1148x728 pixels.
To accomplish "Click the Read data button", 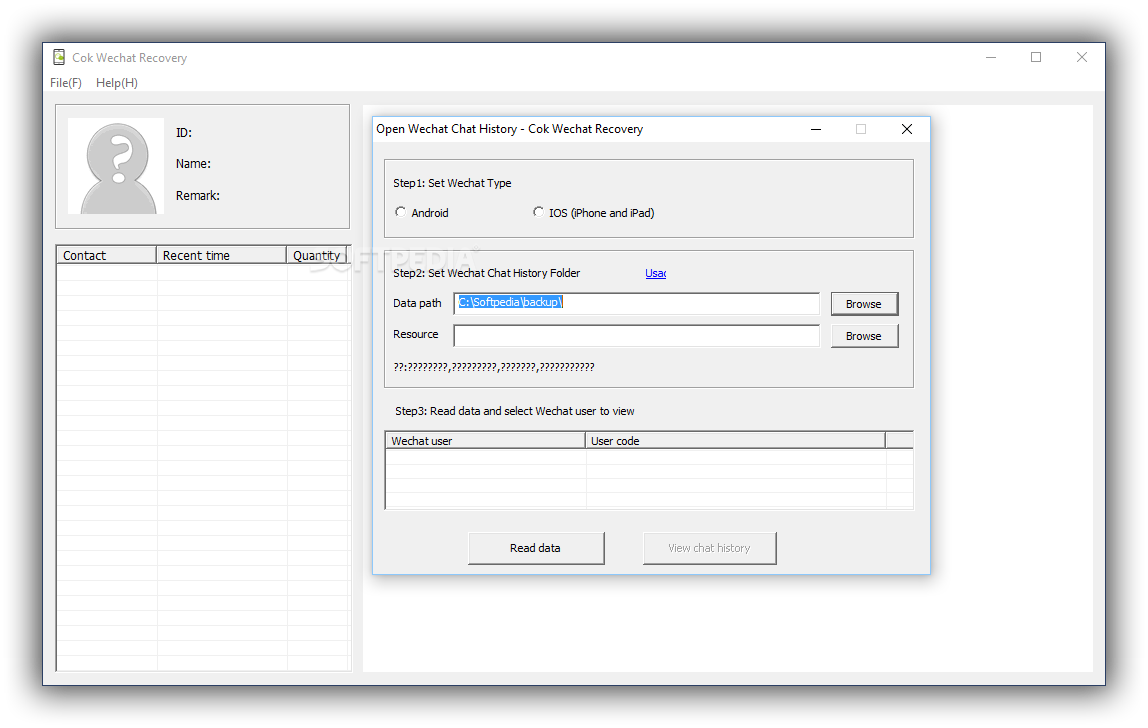I will [536, 548].
